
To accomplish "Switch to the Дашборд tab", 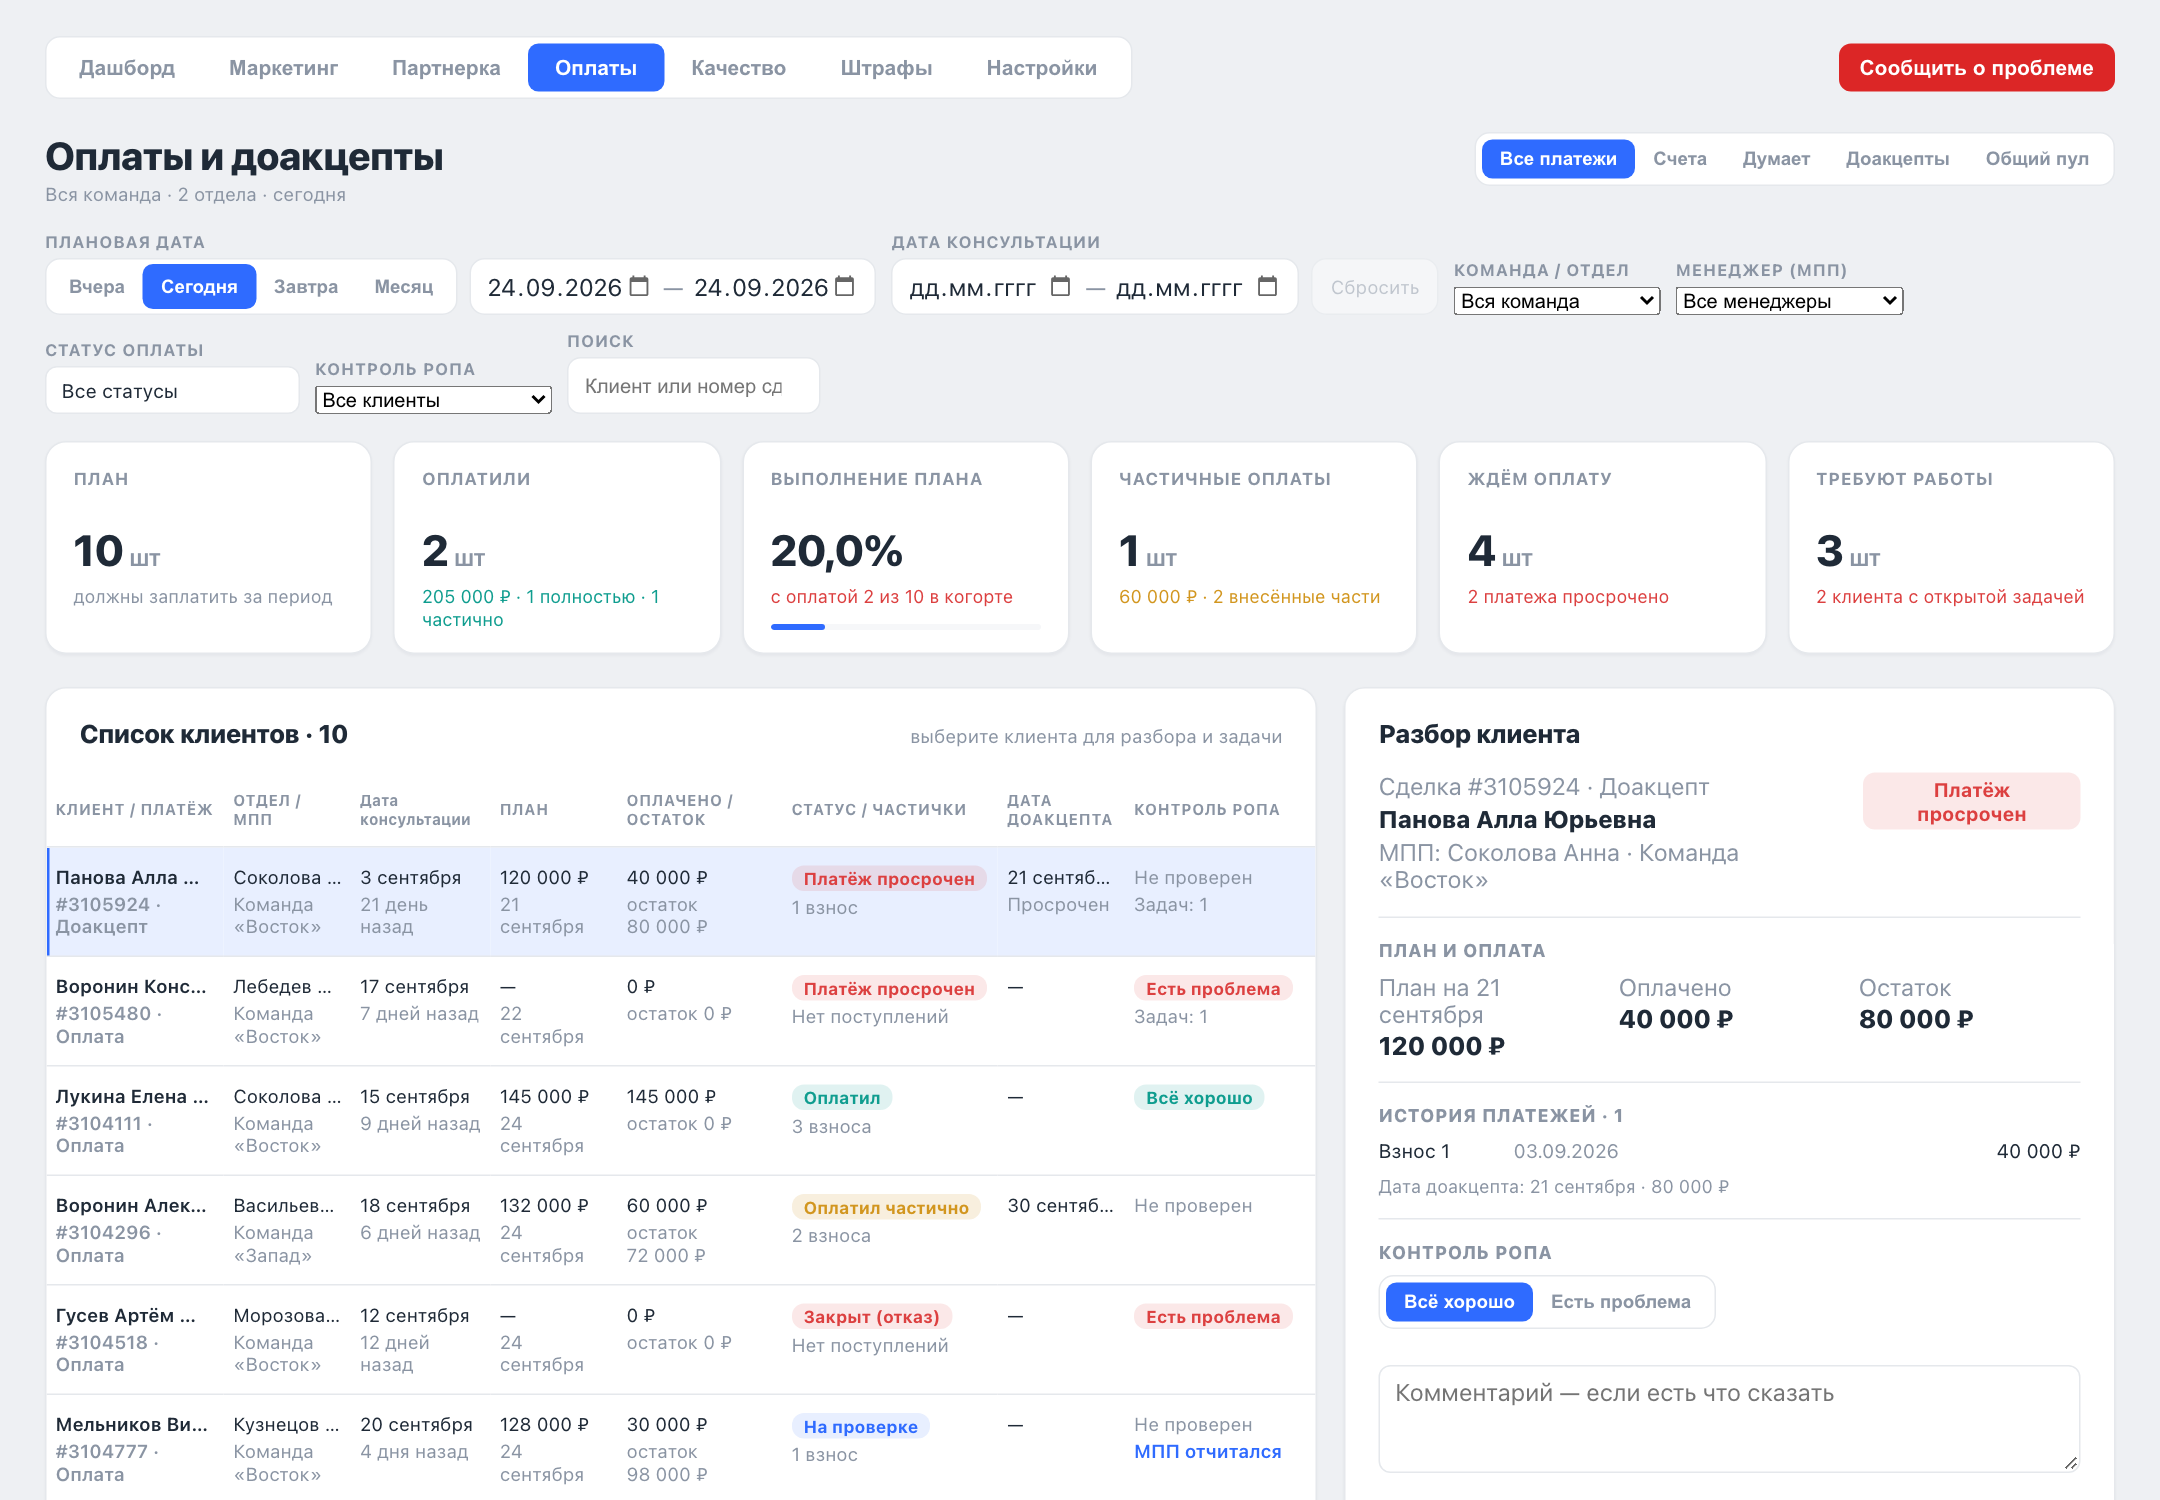I will (127, 68).
